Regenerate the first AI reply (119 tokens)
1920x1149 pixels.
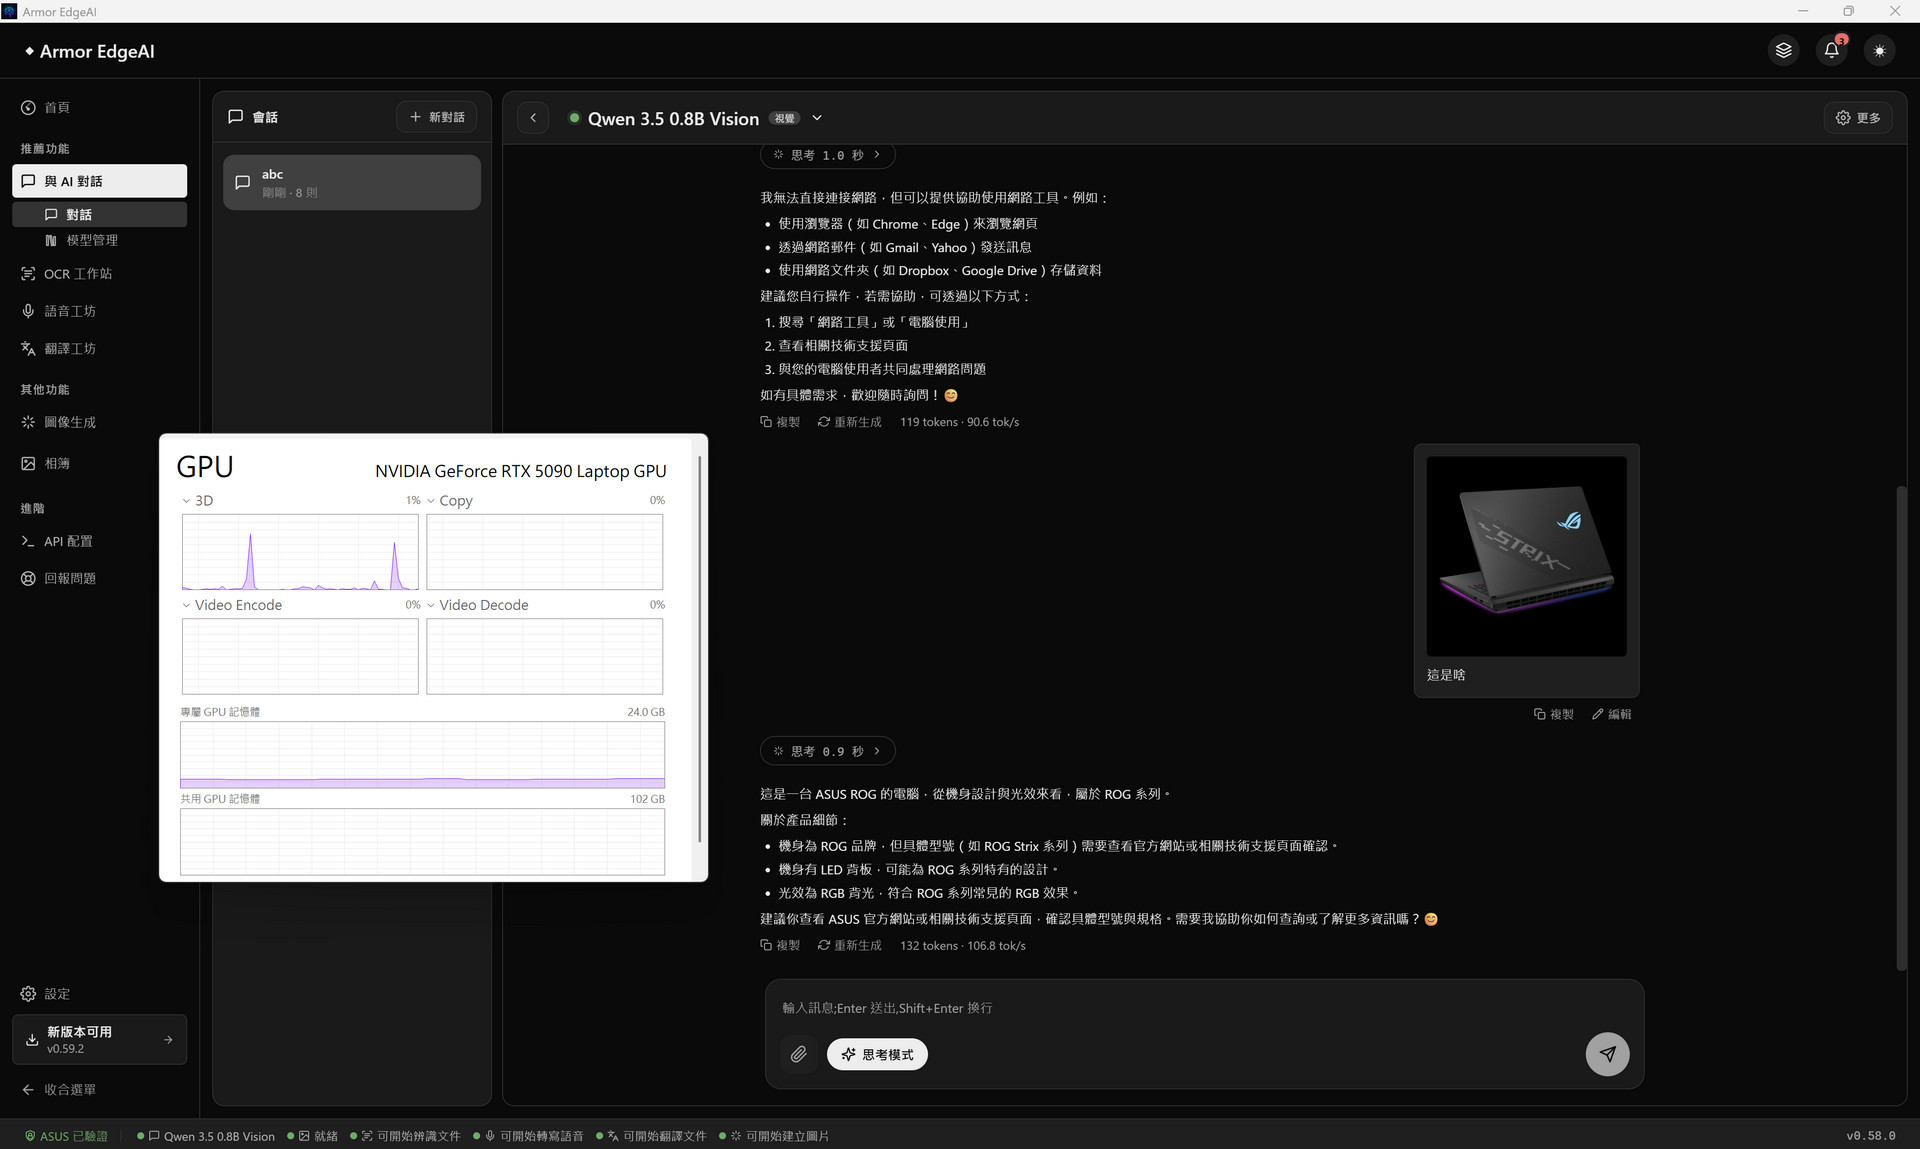(x=850, y=422)
